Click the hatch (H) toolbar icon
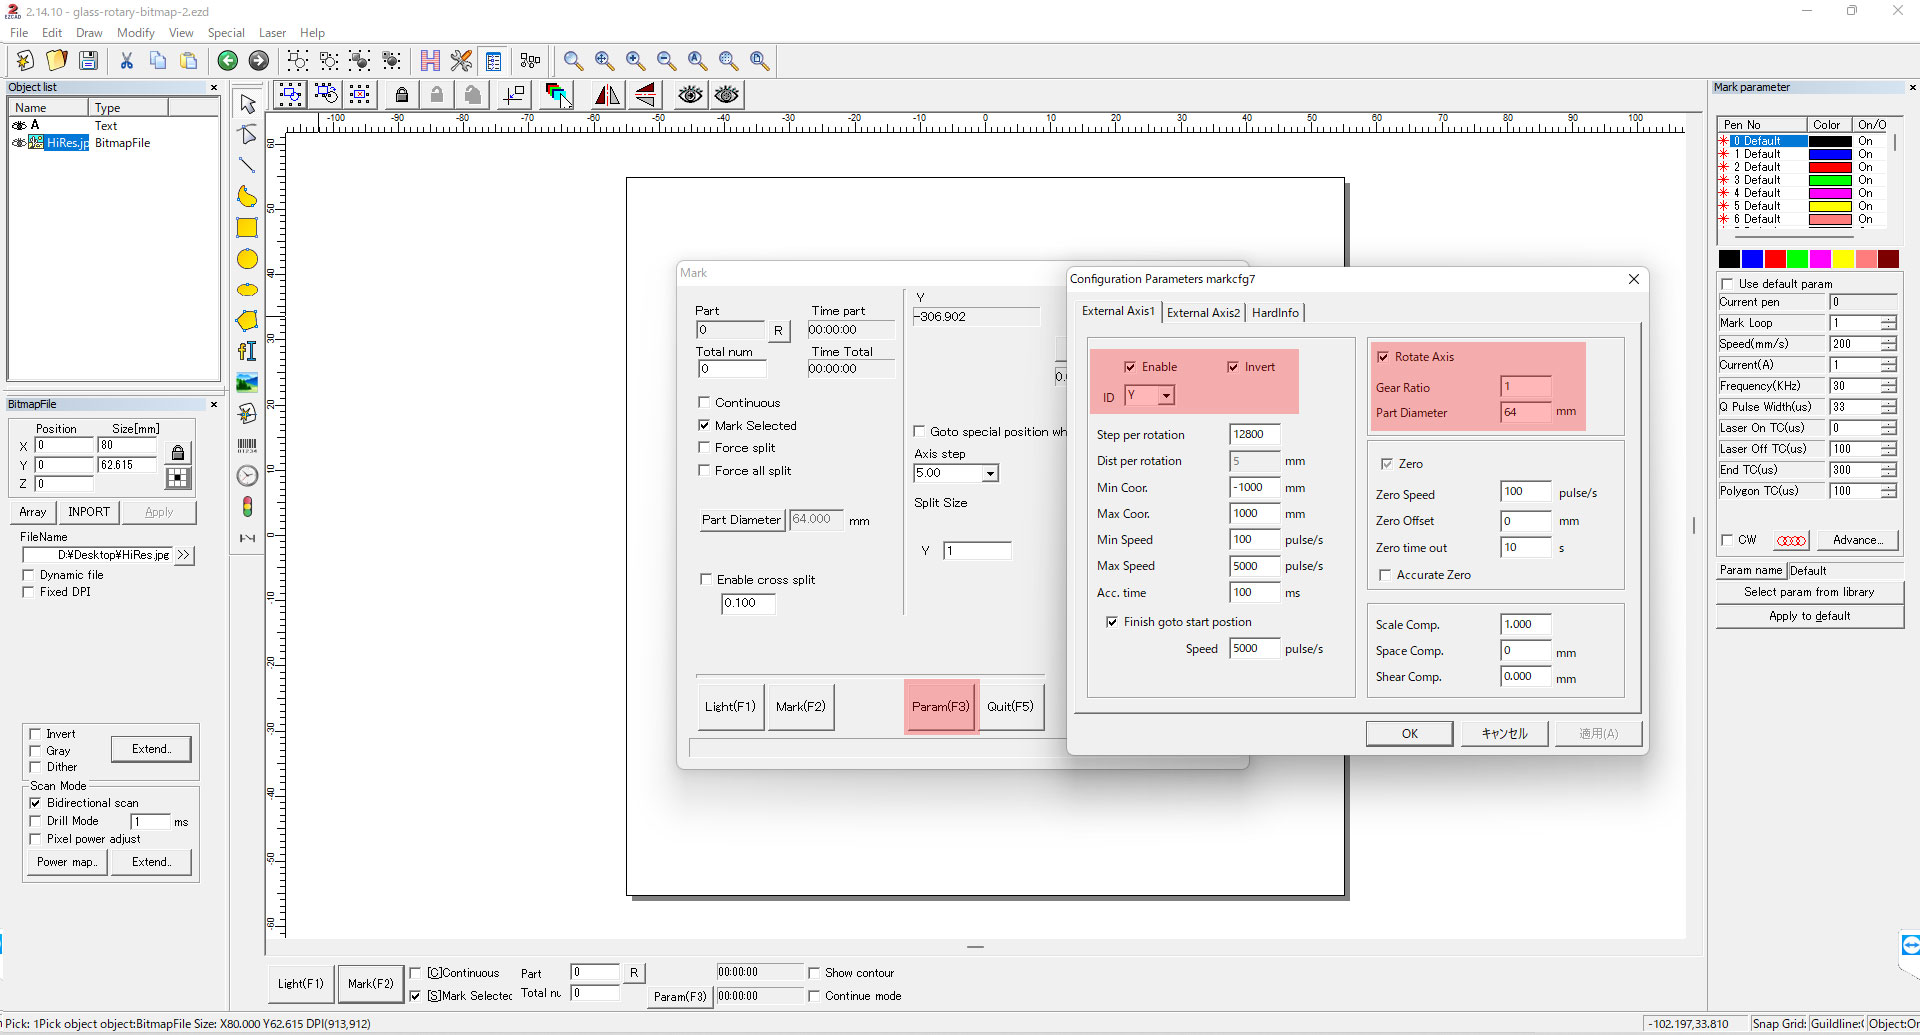The height and width of the screenshot is (1035, 1920). [430, 61]
